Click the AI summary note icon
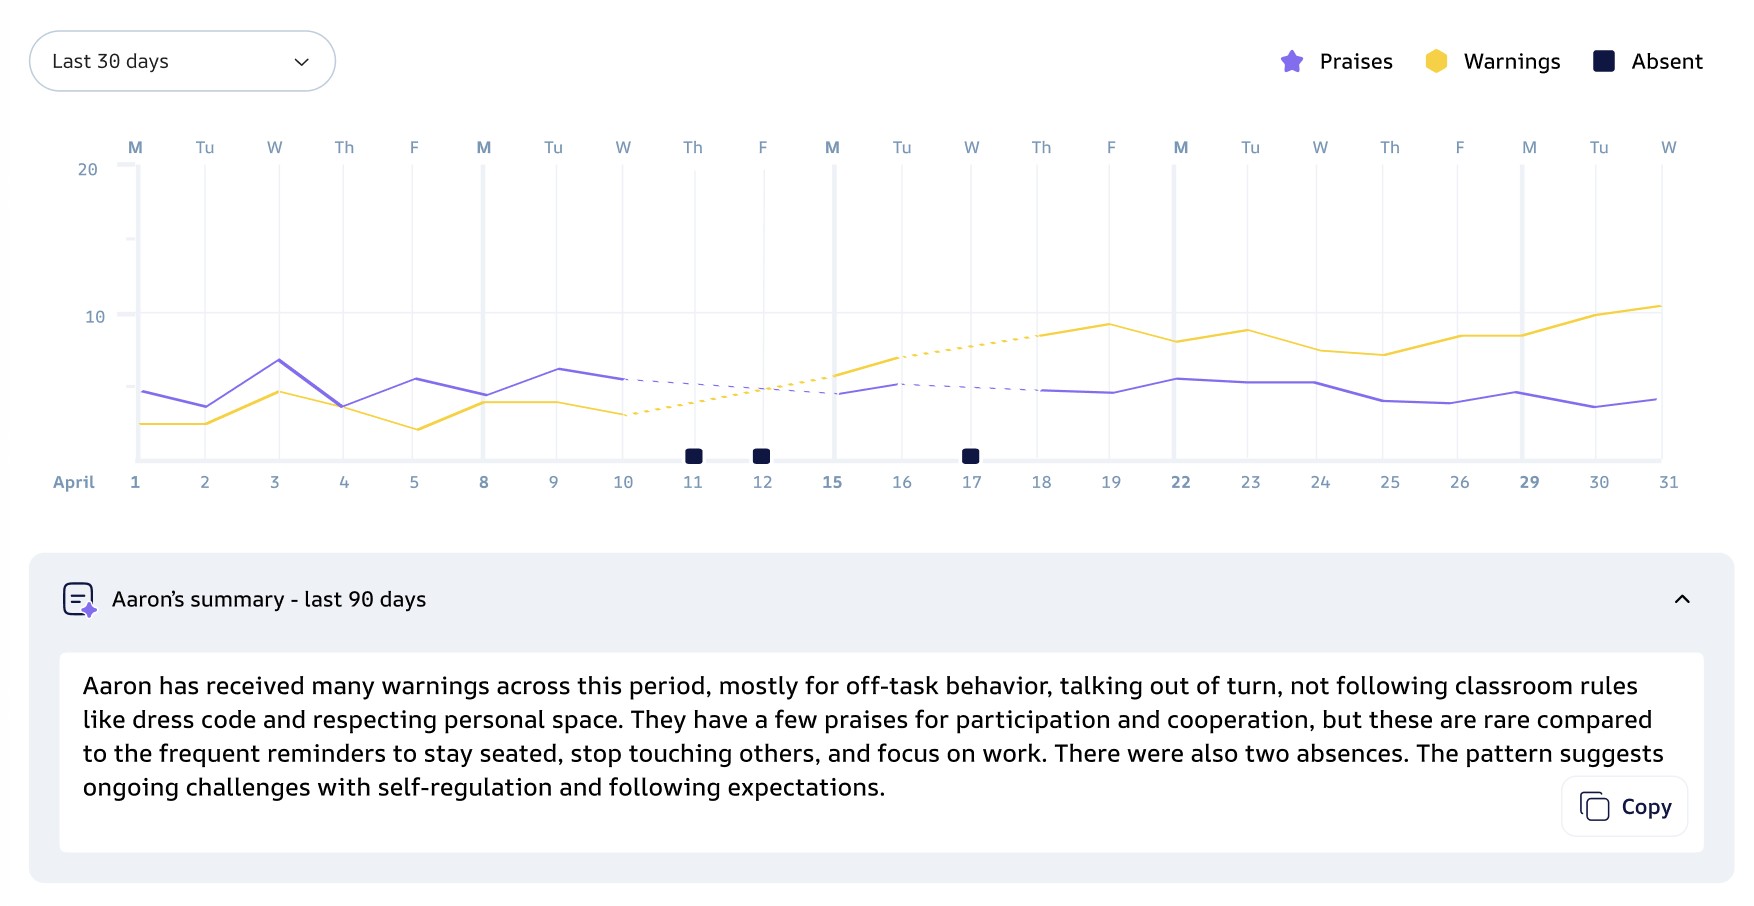Image resolution: width=1754 pixels, height=906 pixels. 79,599
